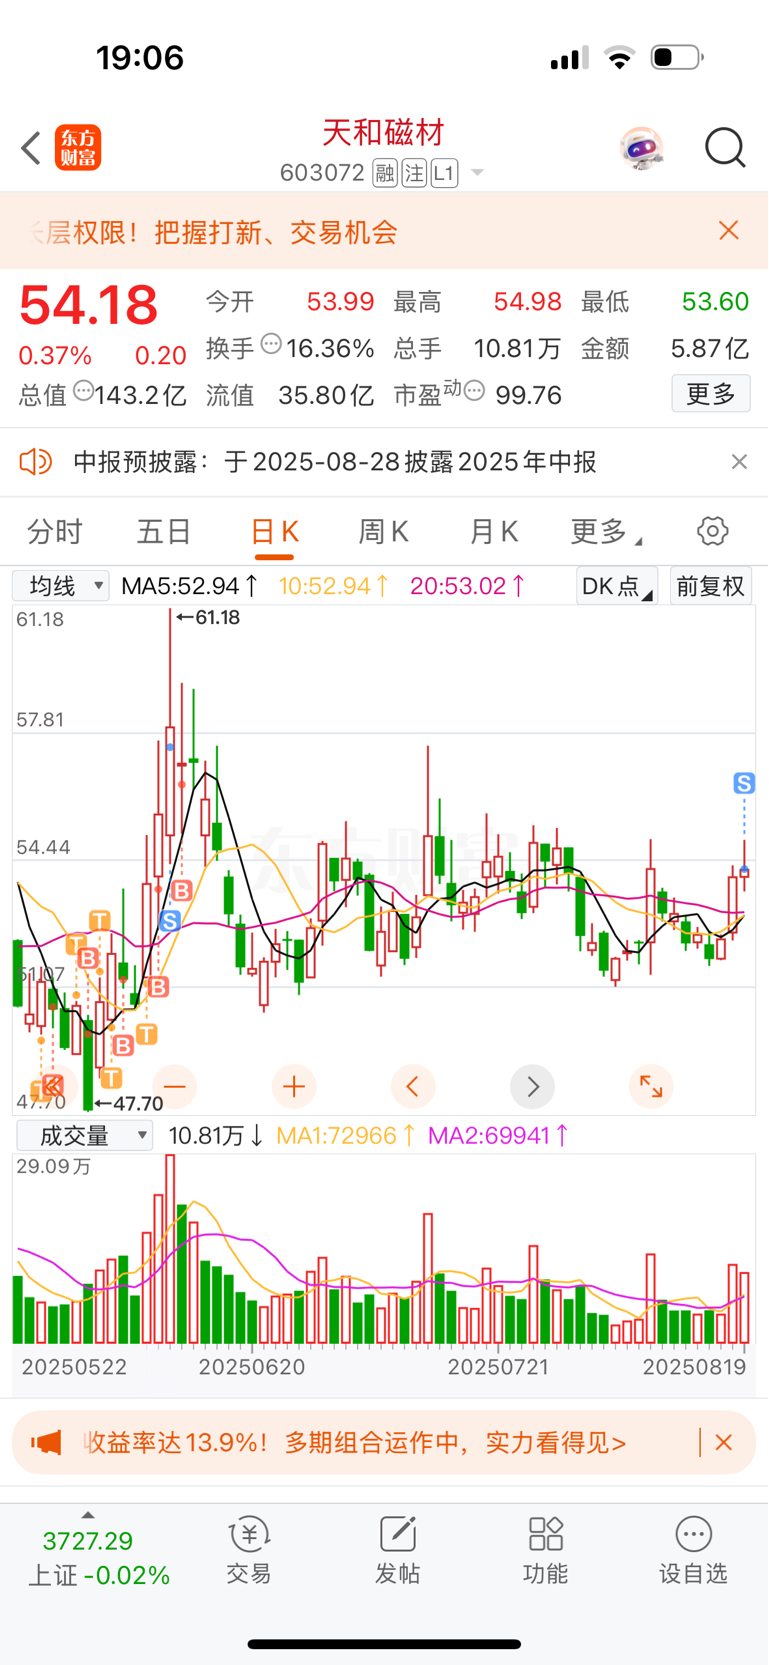Tap the megaphone icon in bottom banner
769x1665 pixels.
(47, 1442)
